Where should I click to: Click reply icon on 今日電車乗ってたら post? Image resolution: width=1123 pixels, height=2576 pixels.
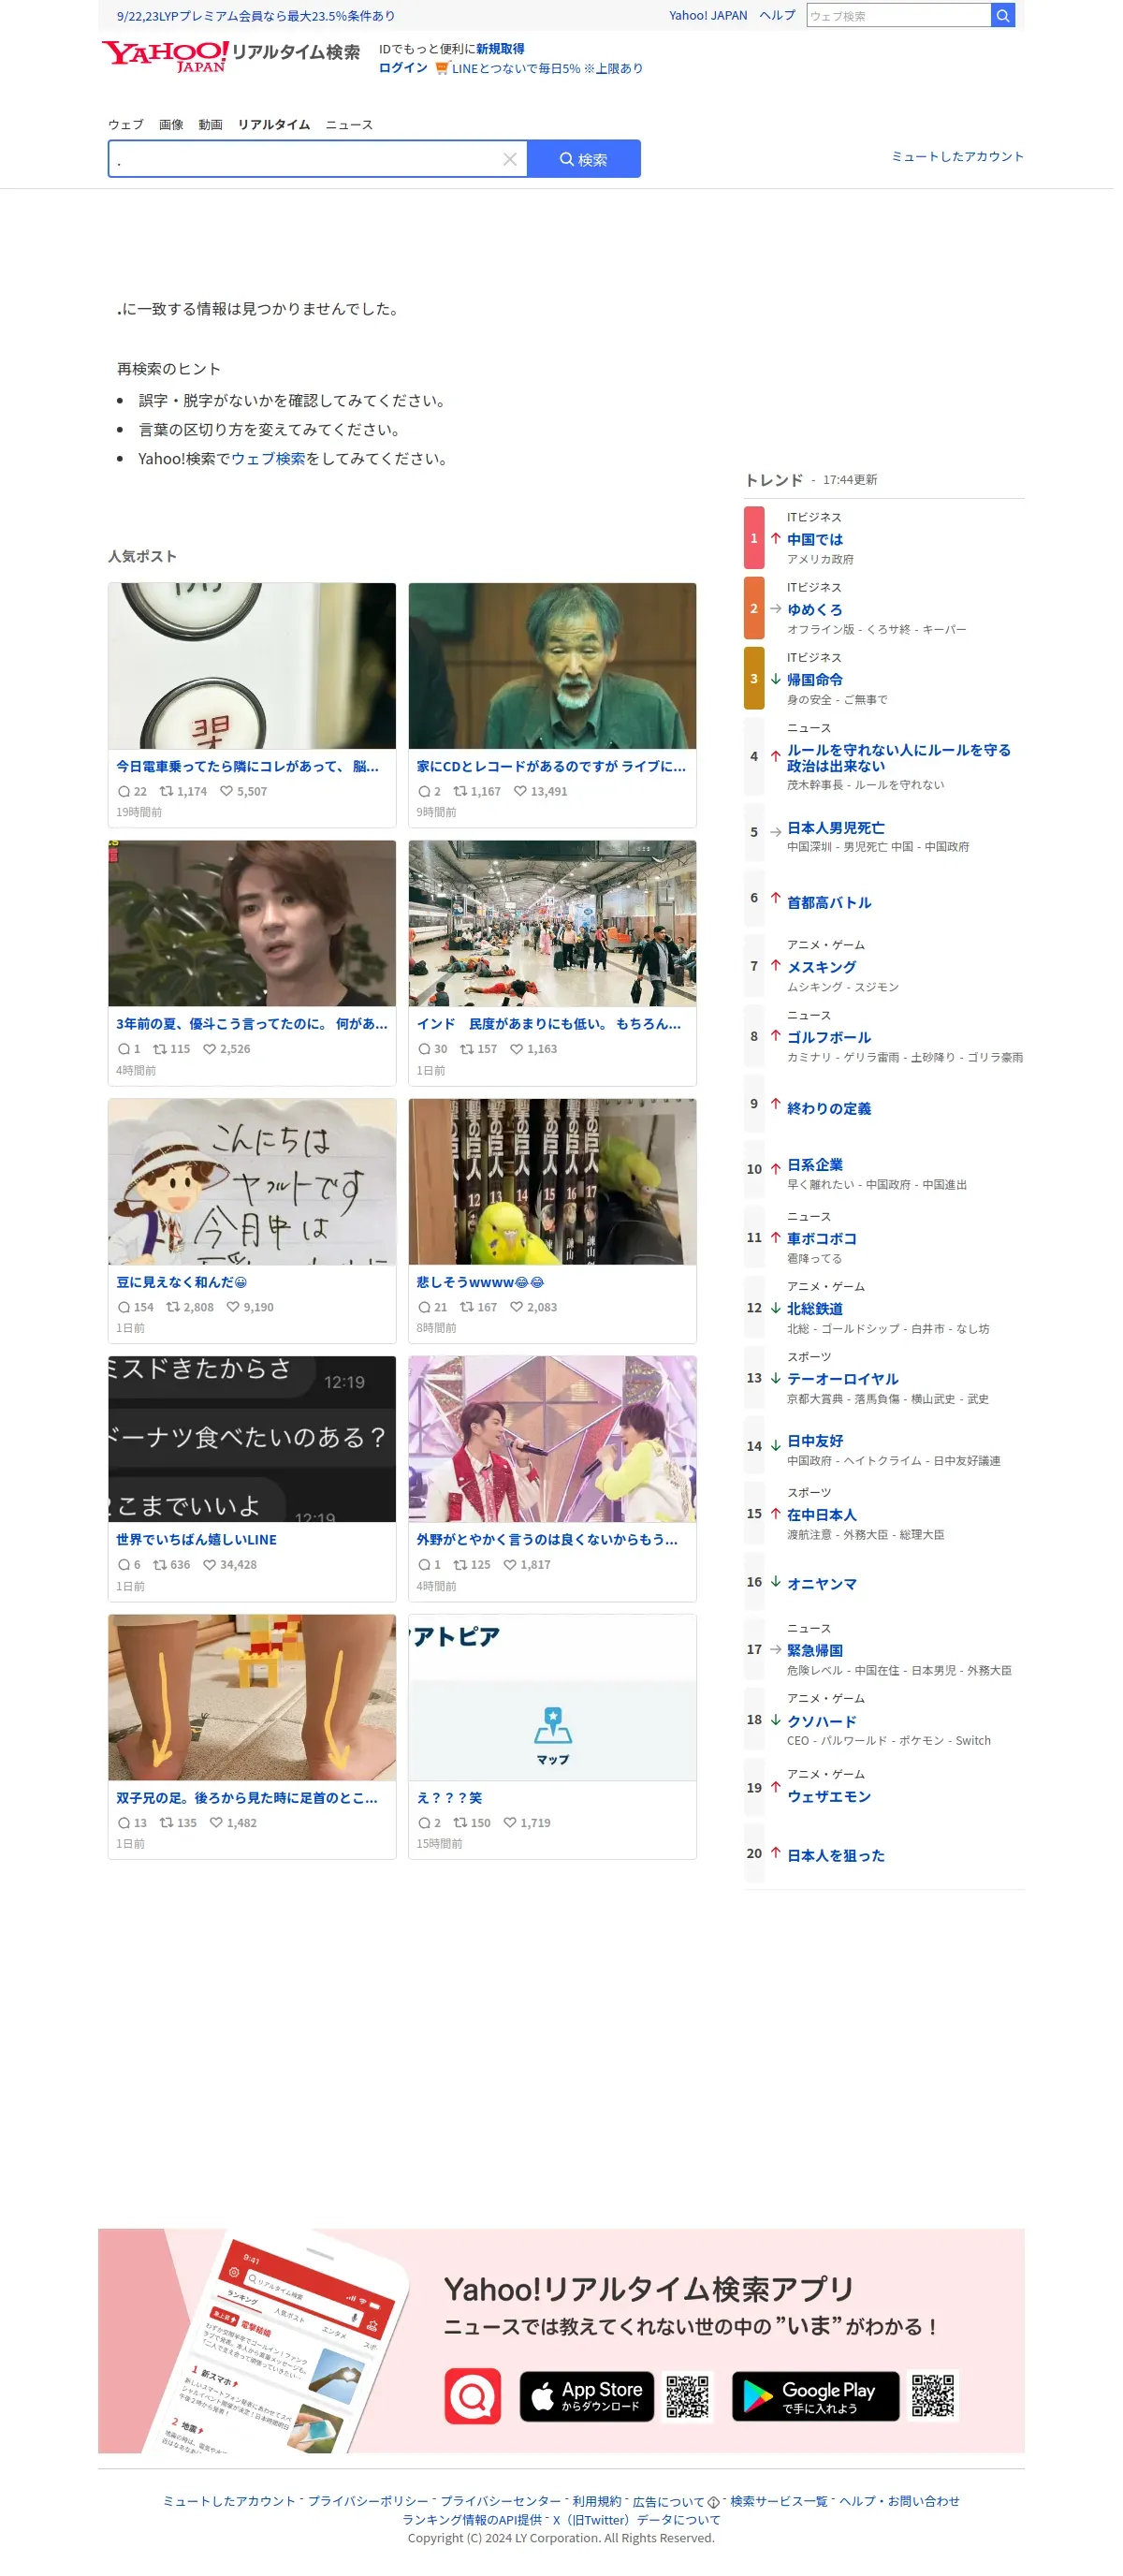click(124, 791)
